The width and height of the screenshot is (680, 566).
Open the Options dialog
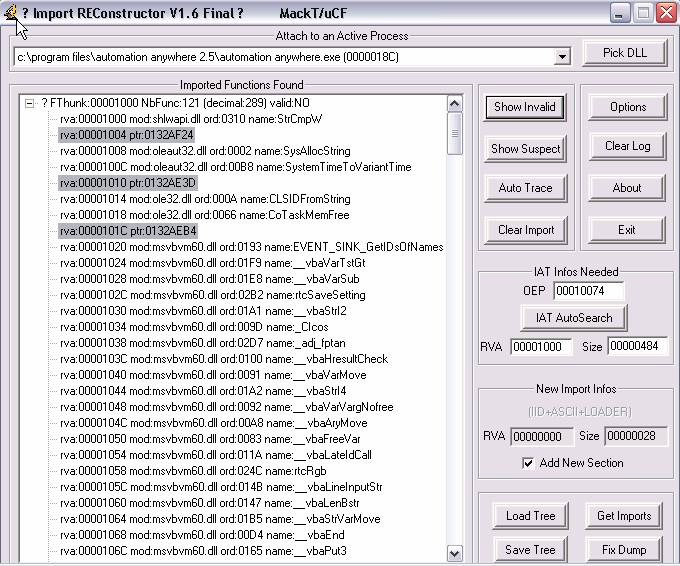coord(628,107)
